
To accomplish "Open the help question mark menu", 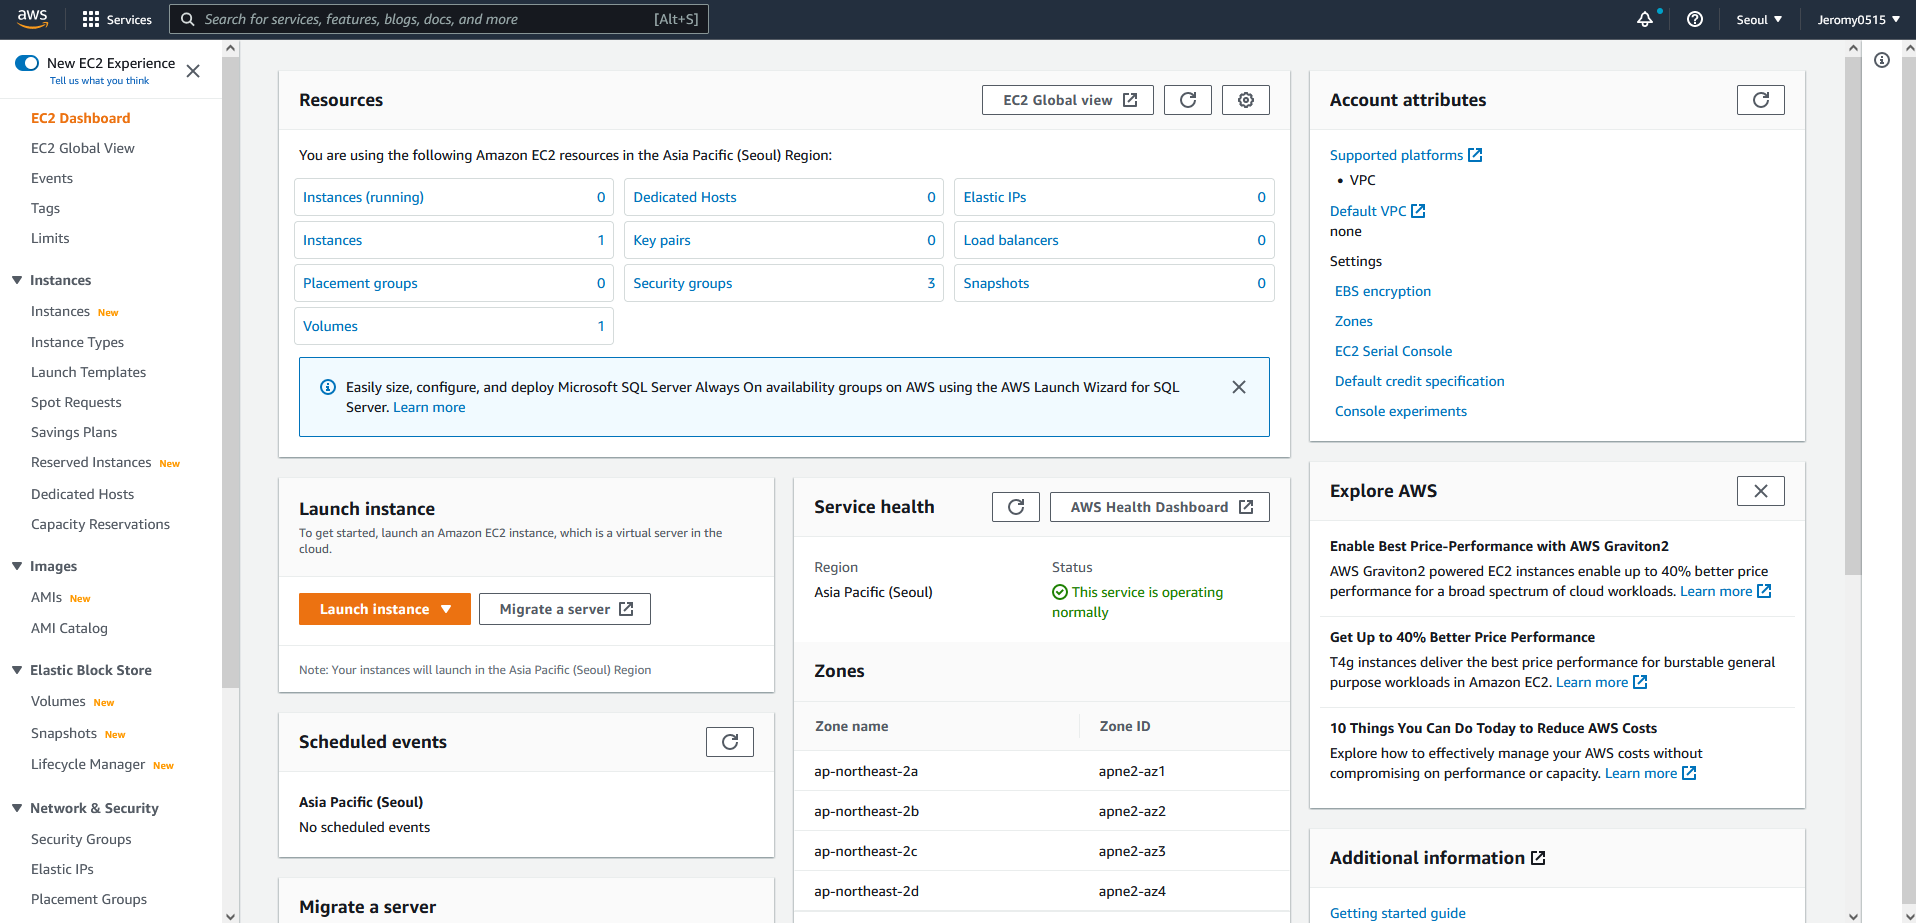I will 1695,19.
